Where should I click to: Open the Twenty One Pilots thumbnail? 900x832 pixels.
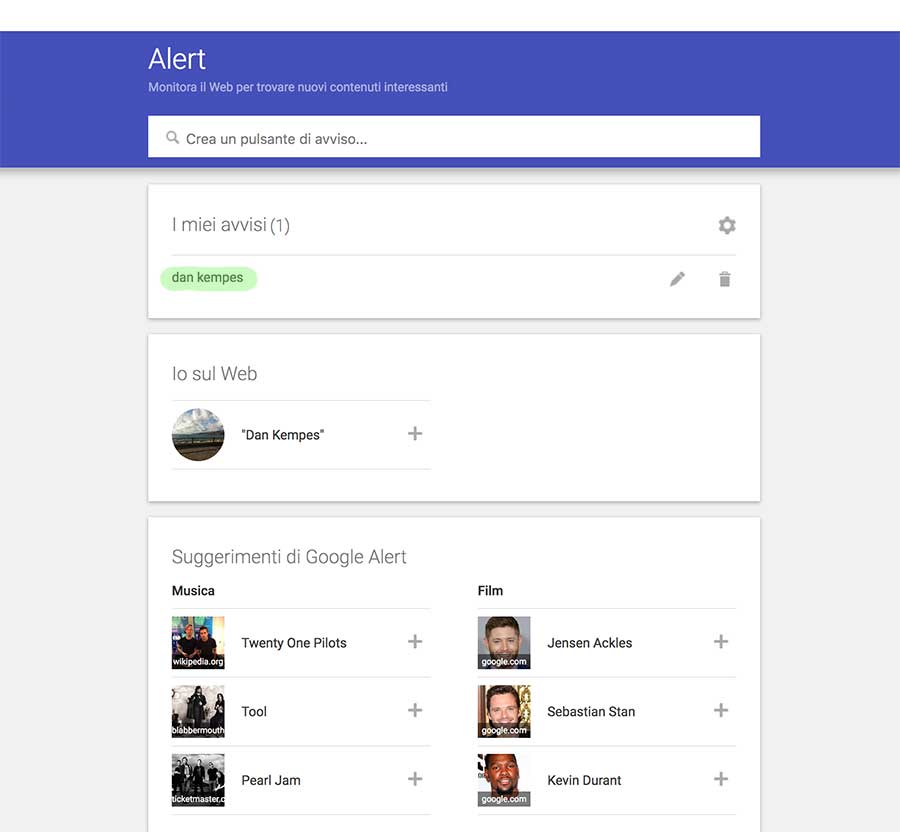pos(198,643)
